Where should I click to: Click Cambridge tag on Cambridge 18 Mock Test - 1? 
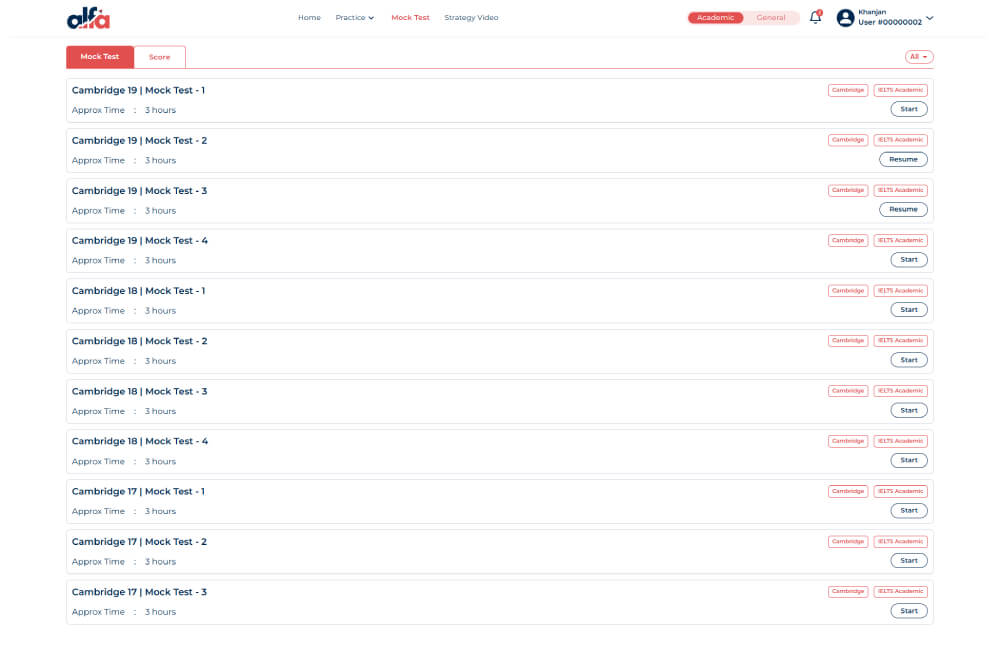848,291
